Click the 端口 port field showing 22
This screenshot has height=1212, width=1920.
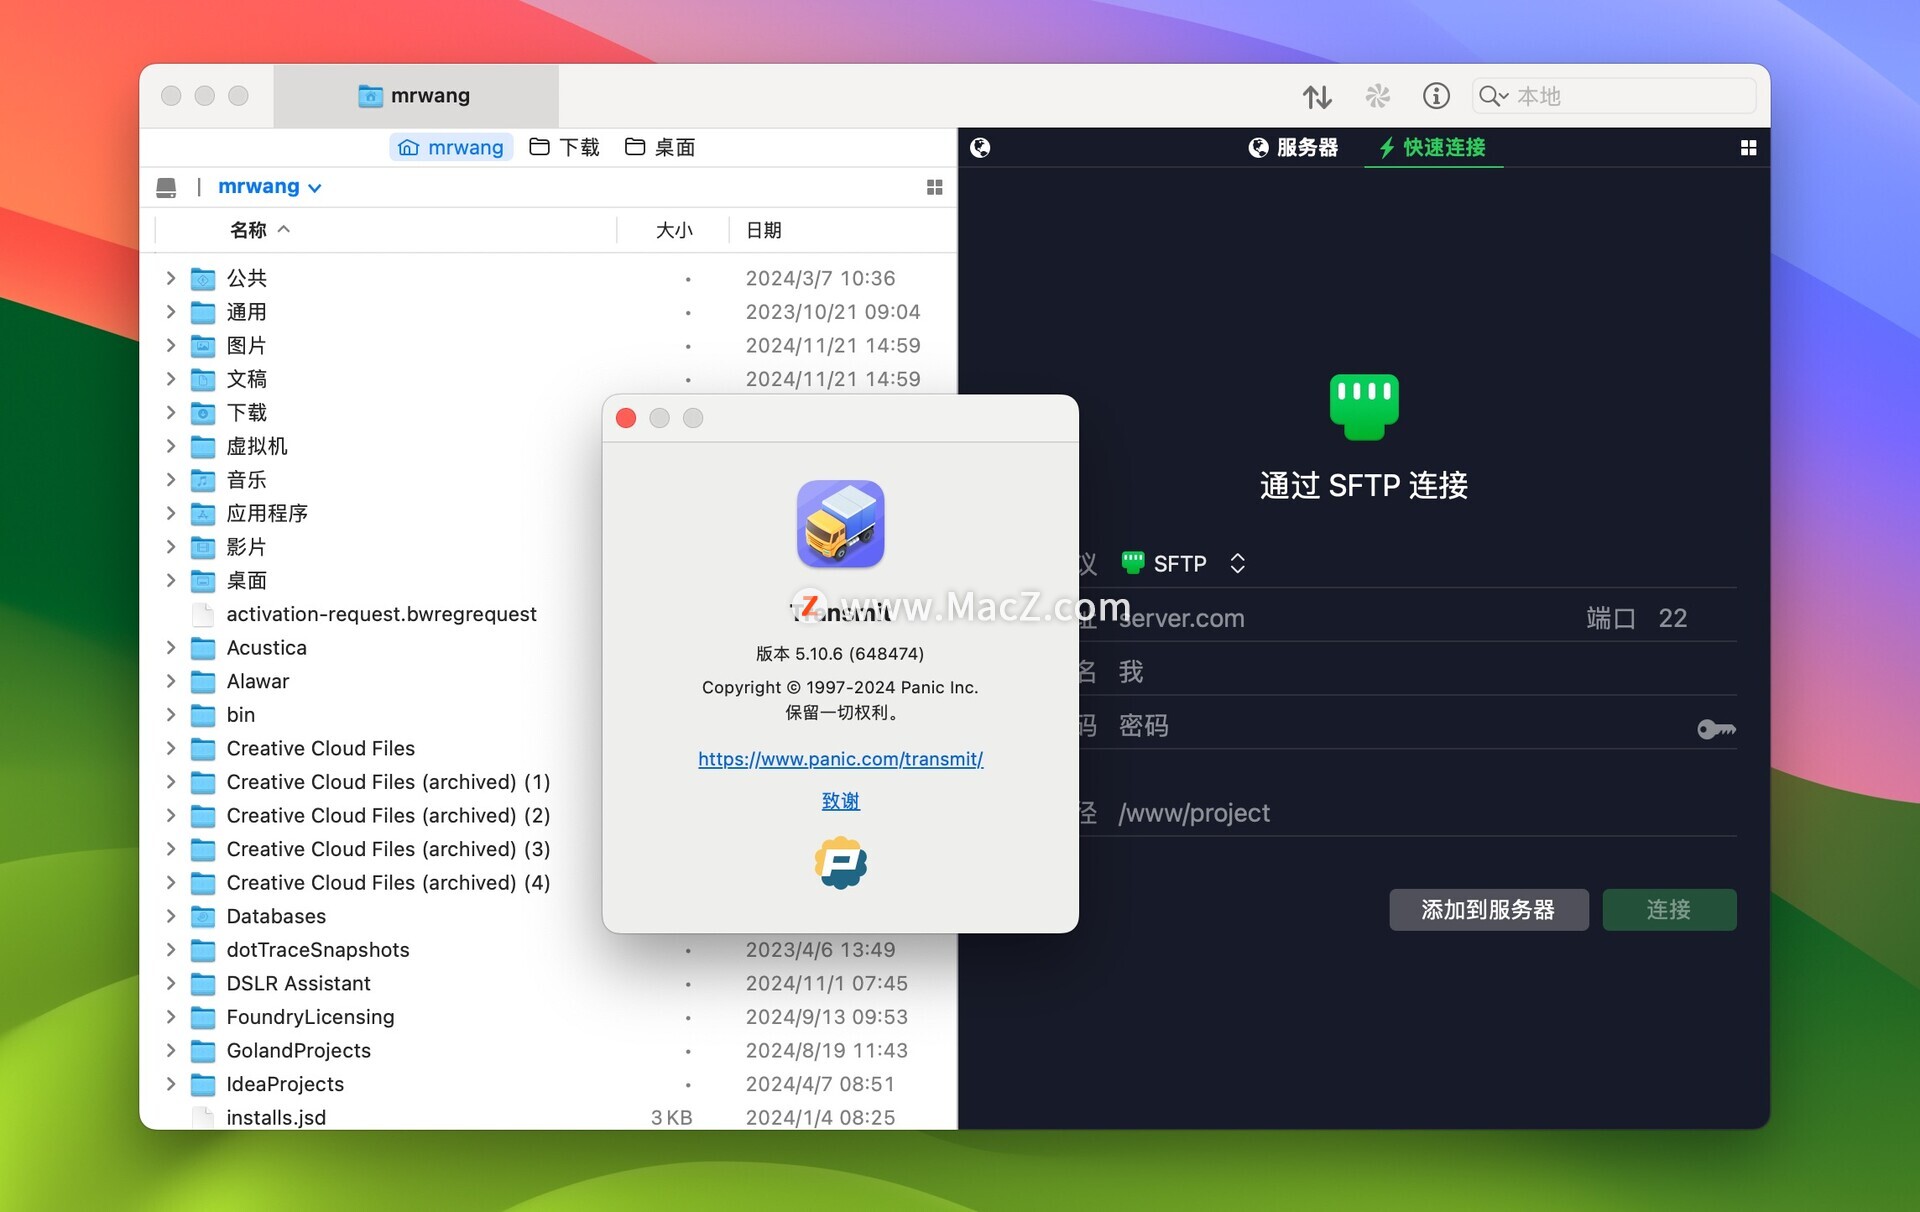(x=1672, y=618)
